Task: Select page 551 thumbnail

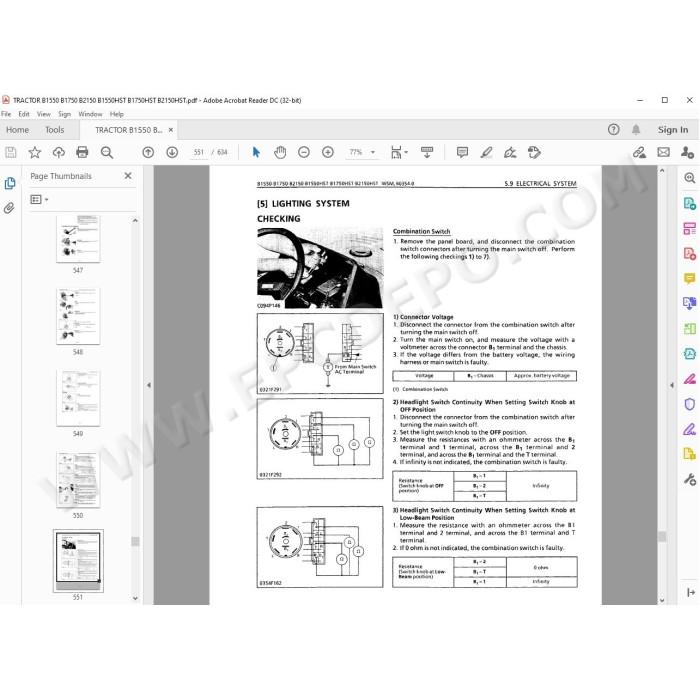Action: click(78, 561)
